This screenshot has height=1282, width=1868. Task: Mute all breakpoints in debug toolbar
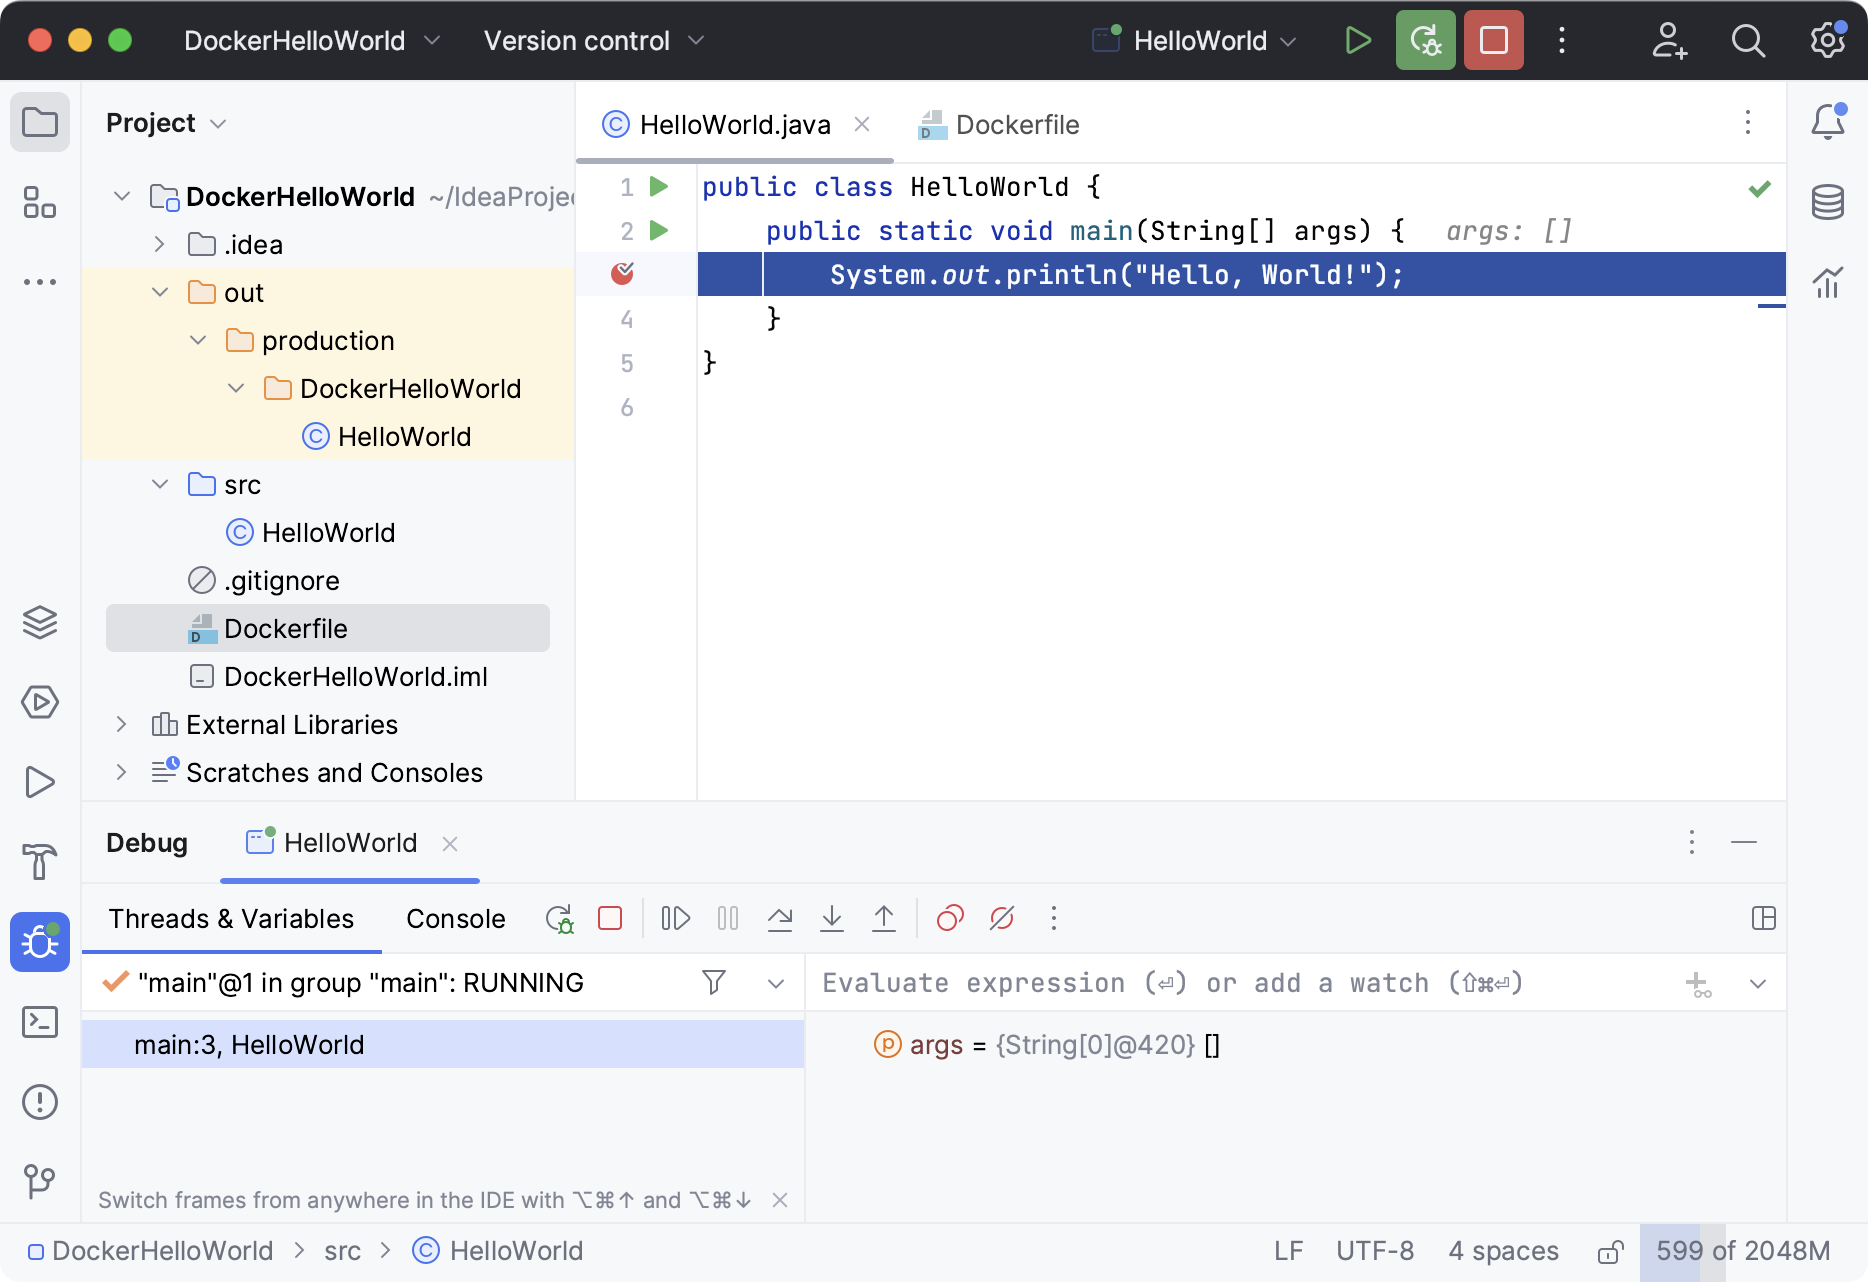[x=1000, y=918]
